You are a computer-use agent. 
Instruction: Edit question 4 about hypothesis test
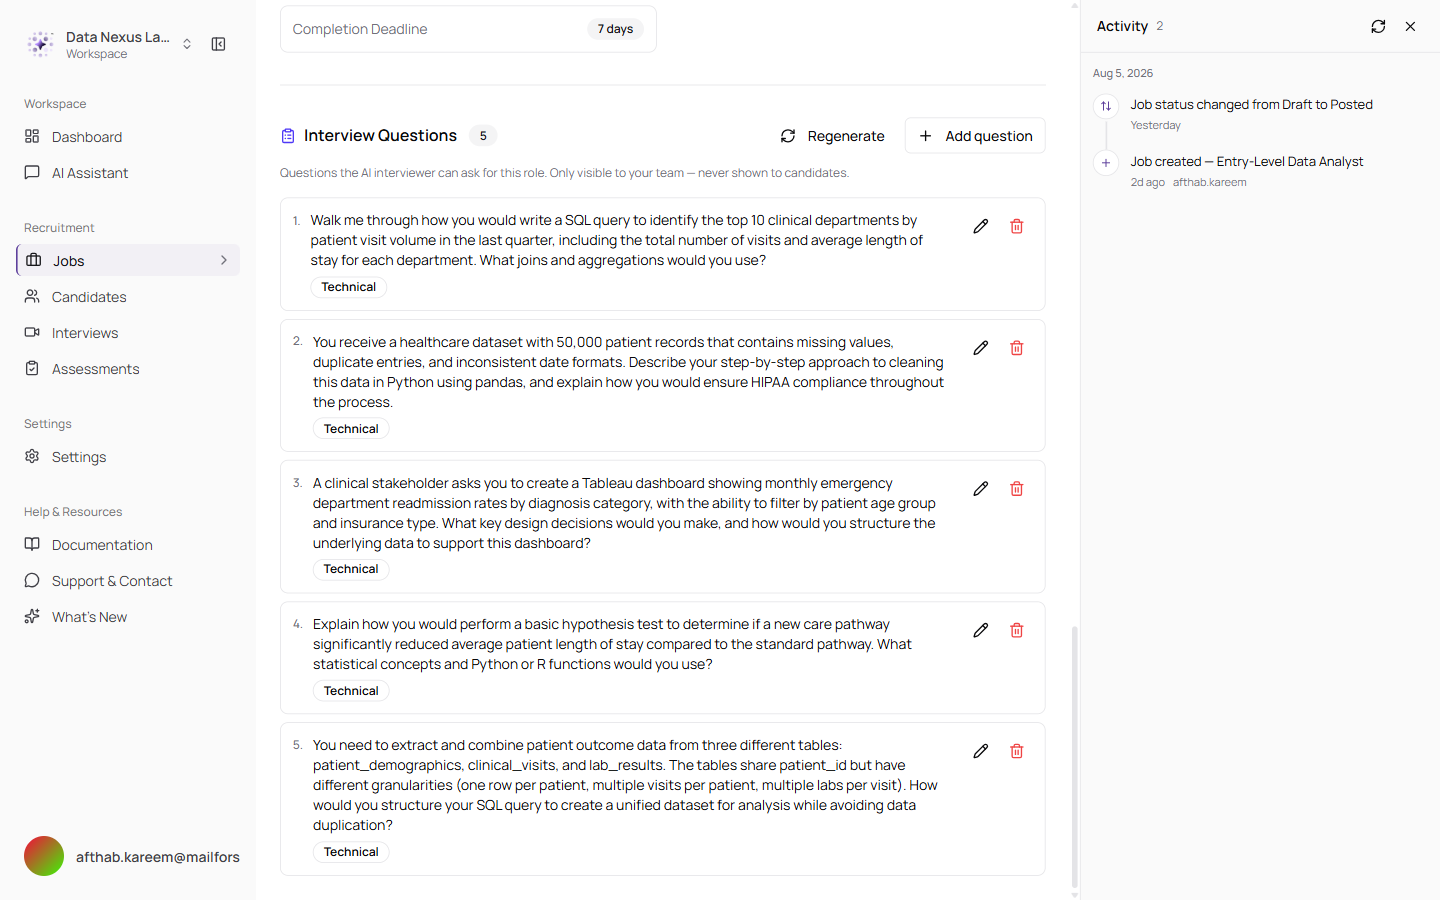point(981,630)
